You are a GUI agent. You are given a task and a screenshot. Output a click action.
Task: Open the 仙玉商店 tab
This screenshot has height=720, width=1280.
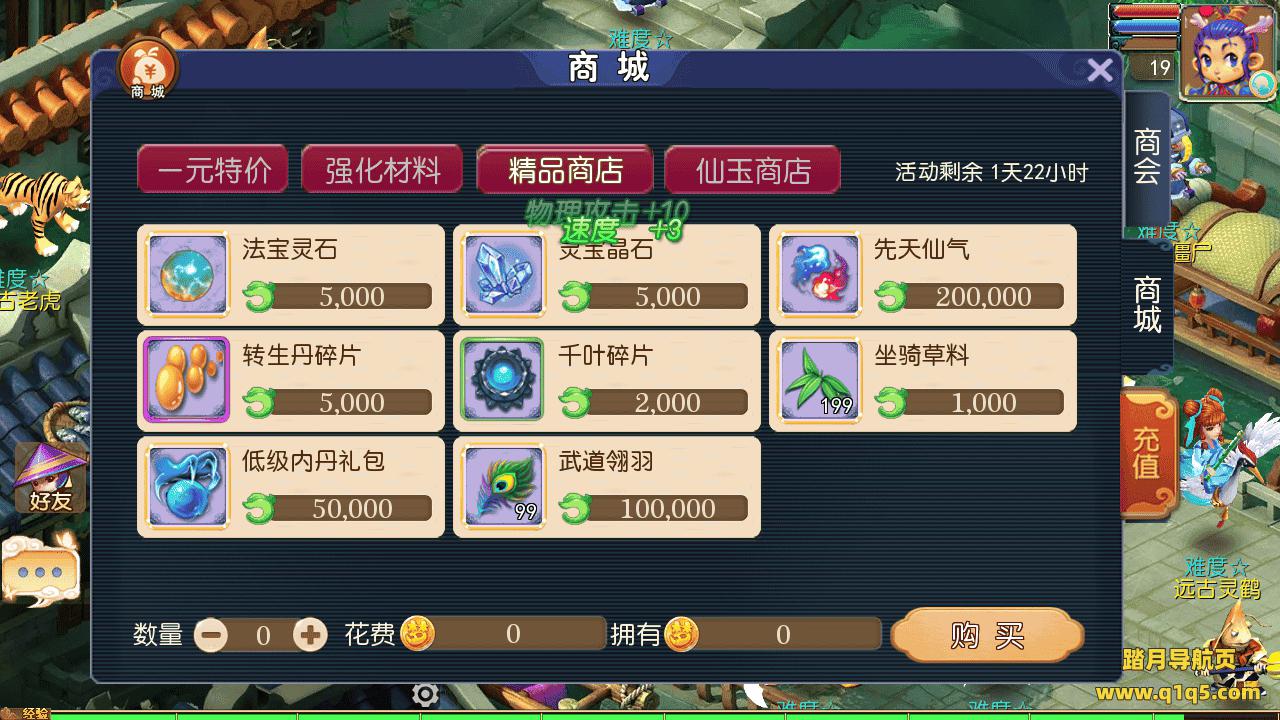(x=753, y=169)
